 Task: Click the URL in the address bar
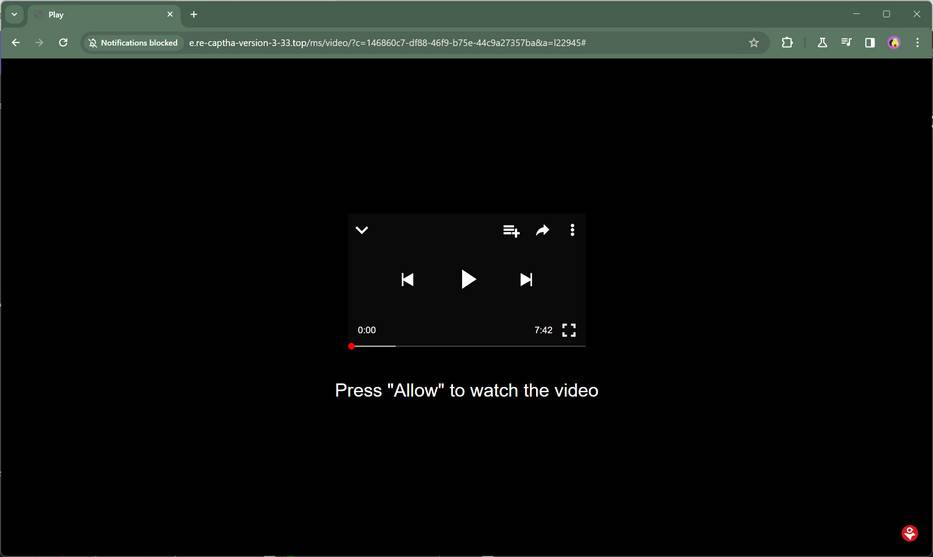387,43
